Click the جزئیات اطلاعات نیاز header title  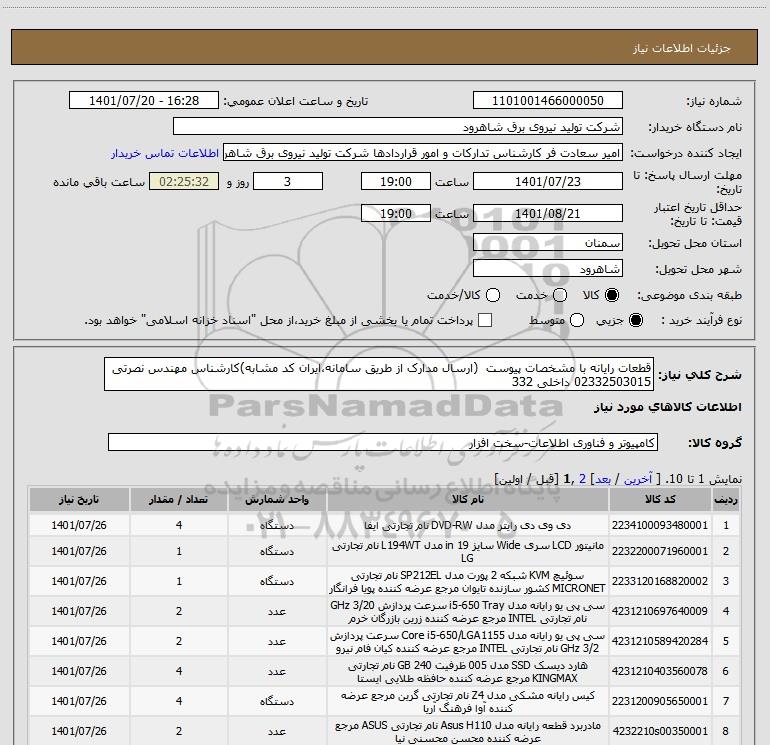coord(681,48)
